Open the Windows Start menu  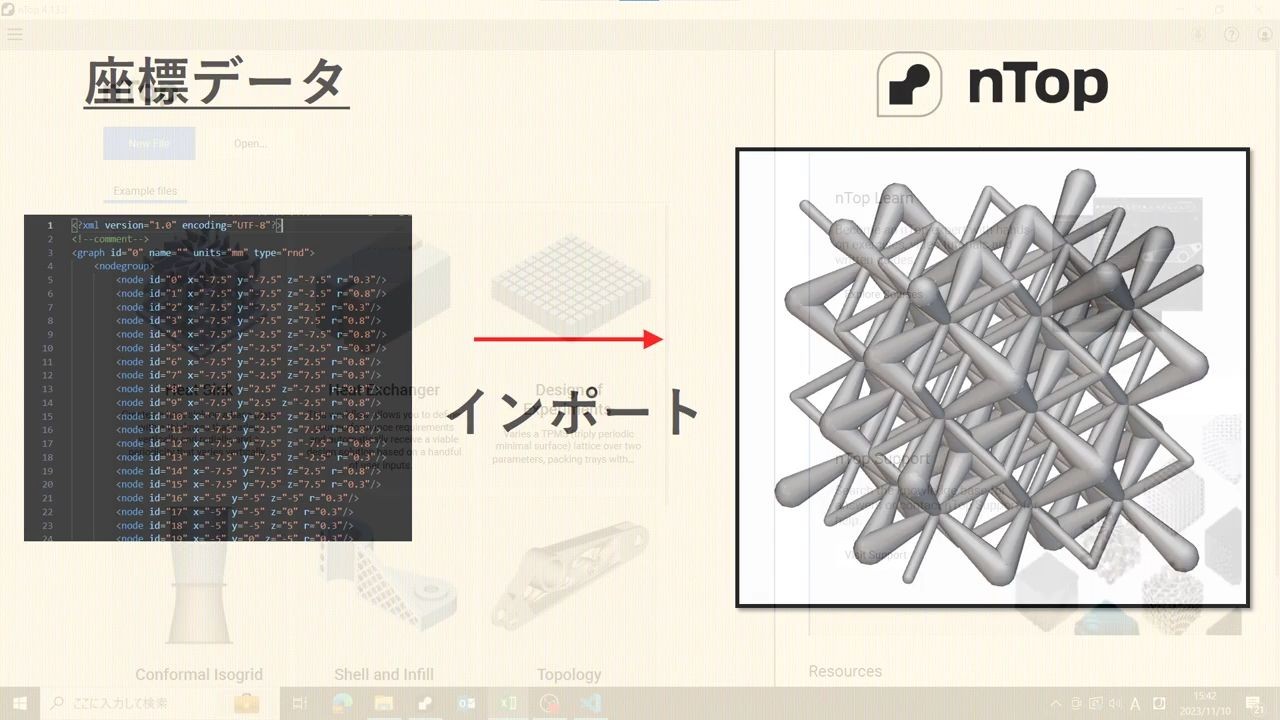coord(20,703)
